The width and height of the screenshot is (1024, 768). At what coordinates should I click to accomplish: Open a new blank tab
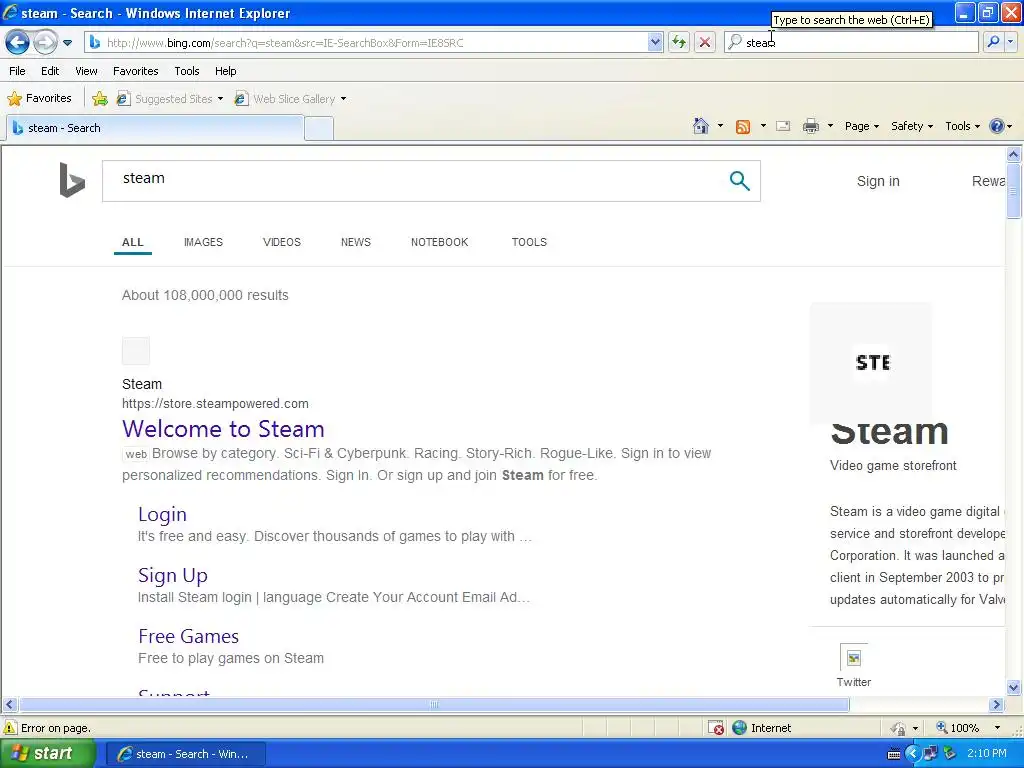tap(319, 129)
